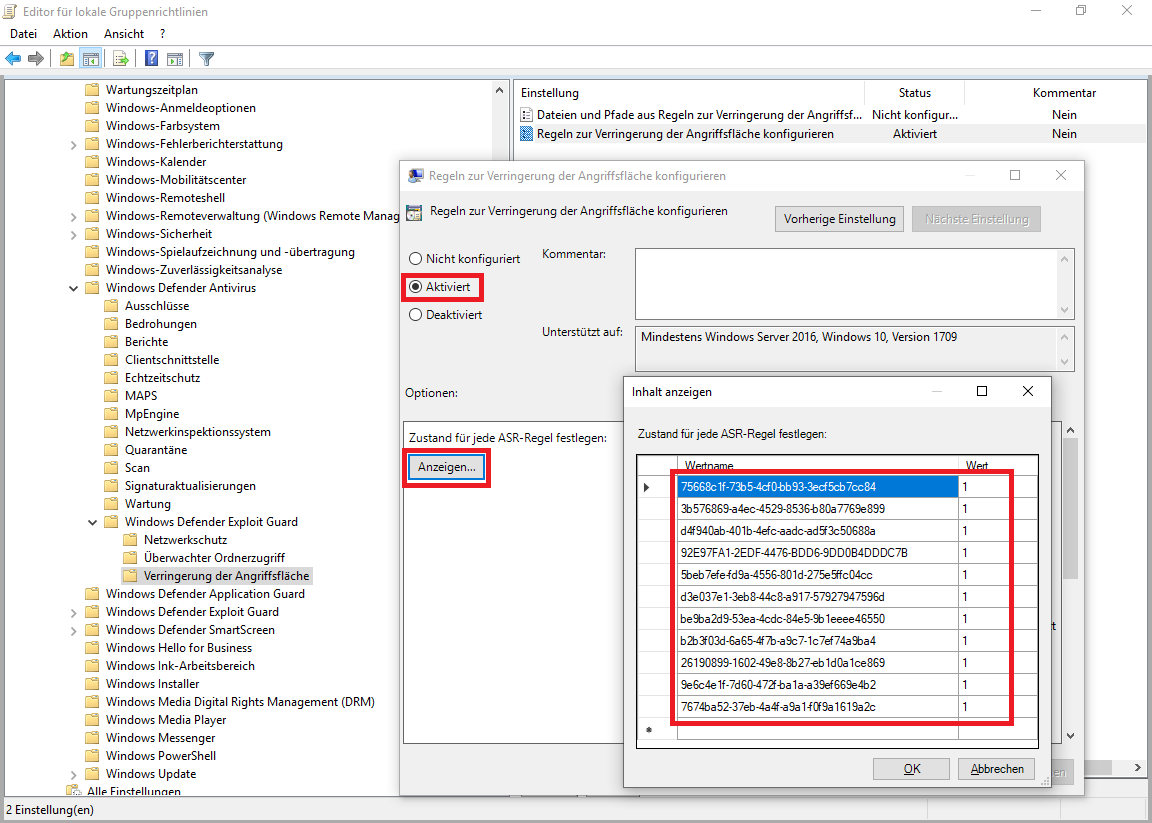Collapse Windows Defender Exploit Guard under Antivirus
The height and width of the screenshot is (823, 1152).
coord(93,522)
